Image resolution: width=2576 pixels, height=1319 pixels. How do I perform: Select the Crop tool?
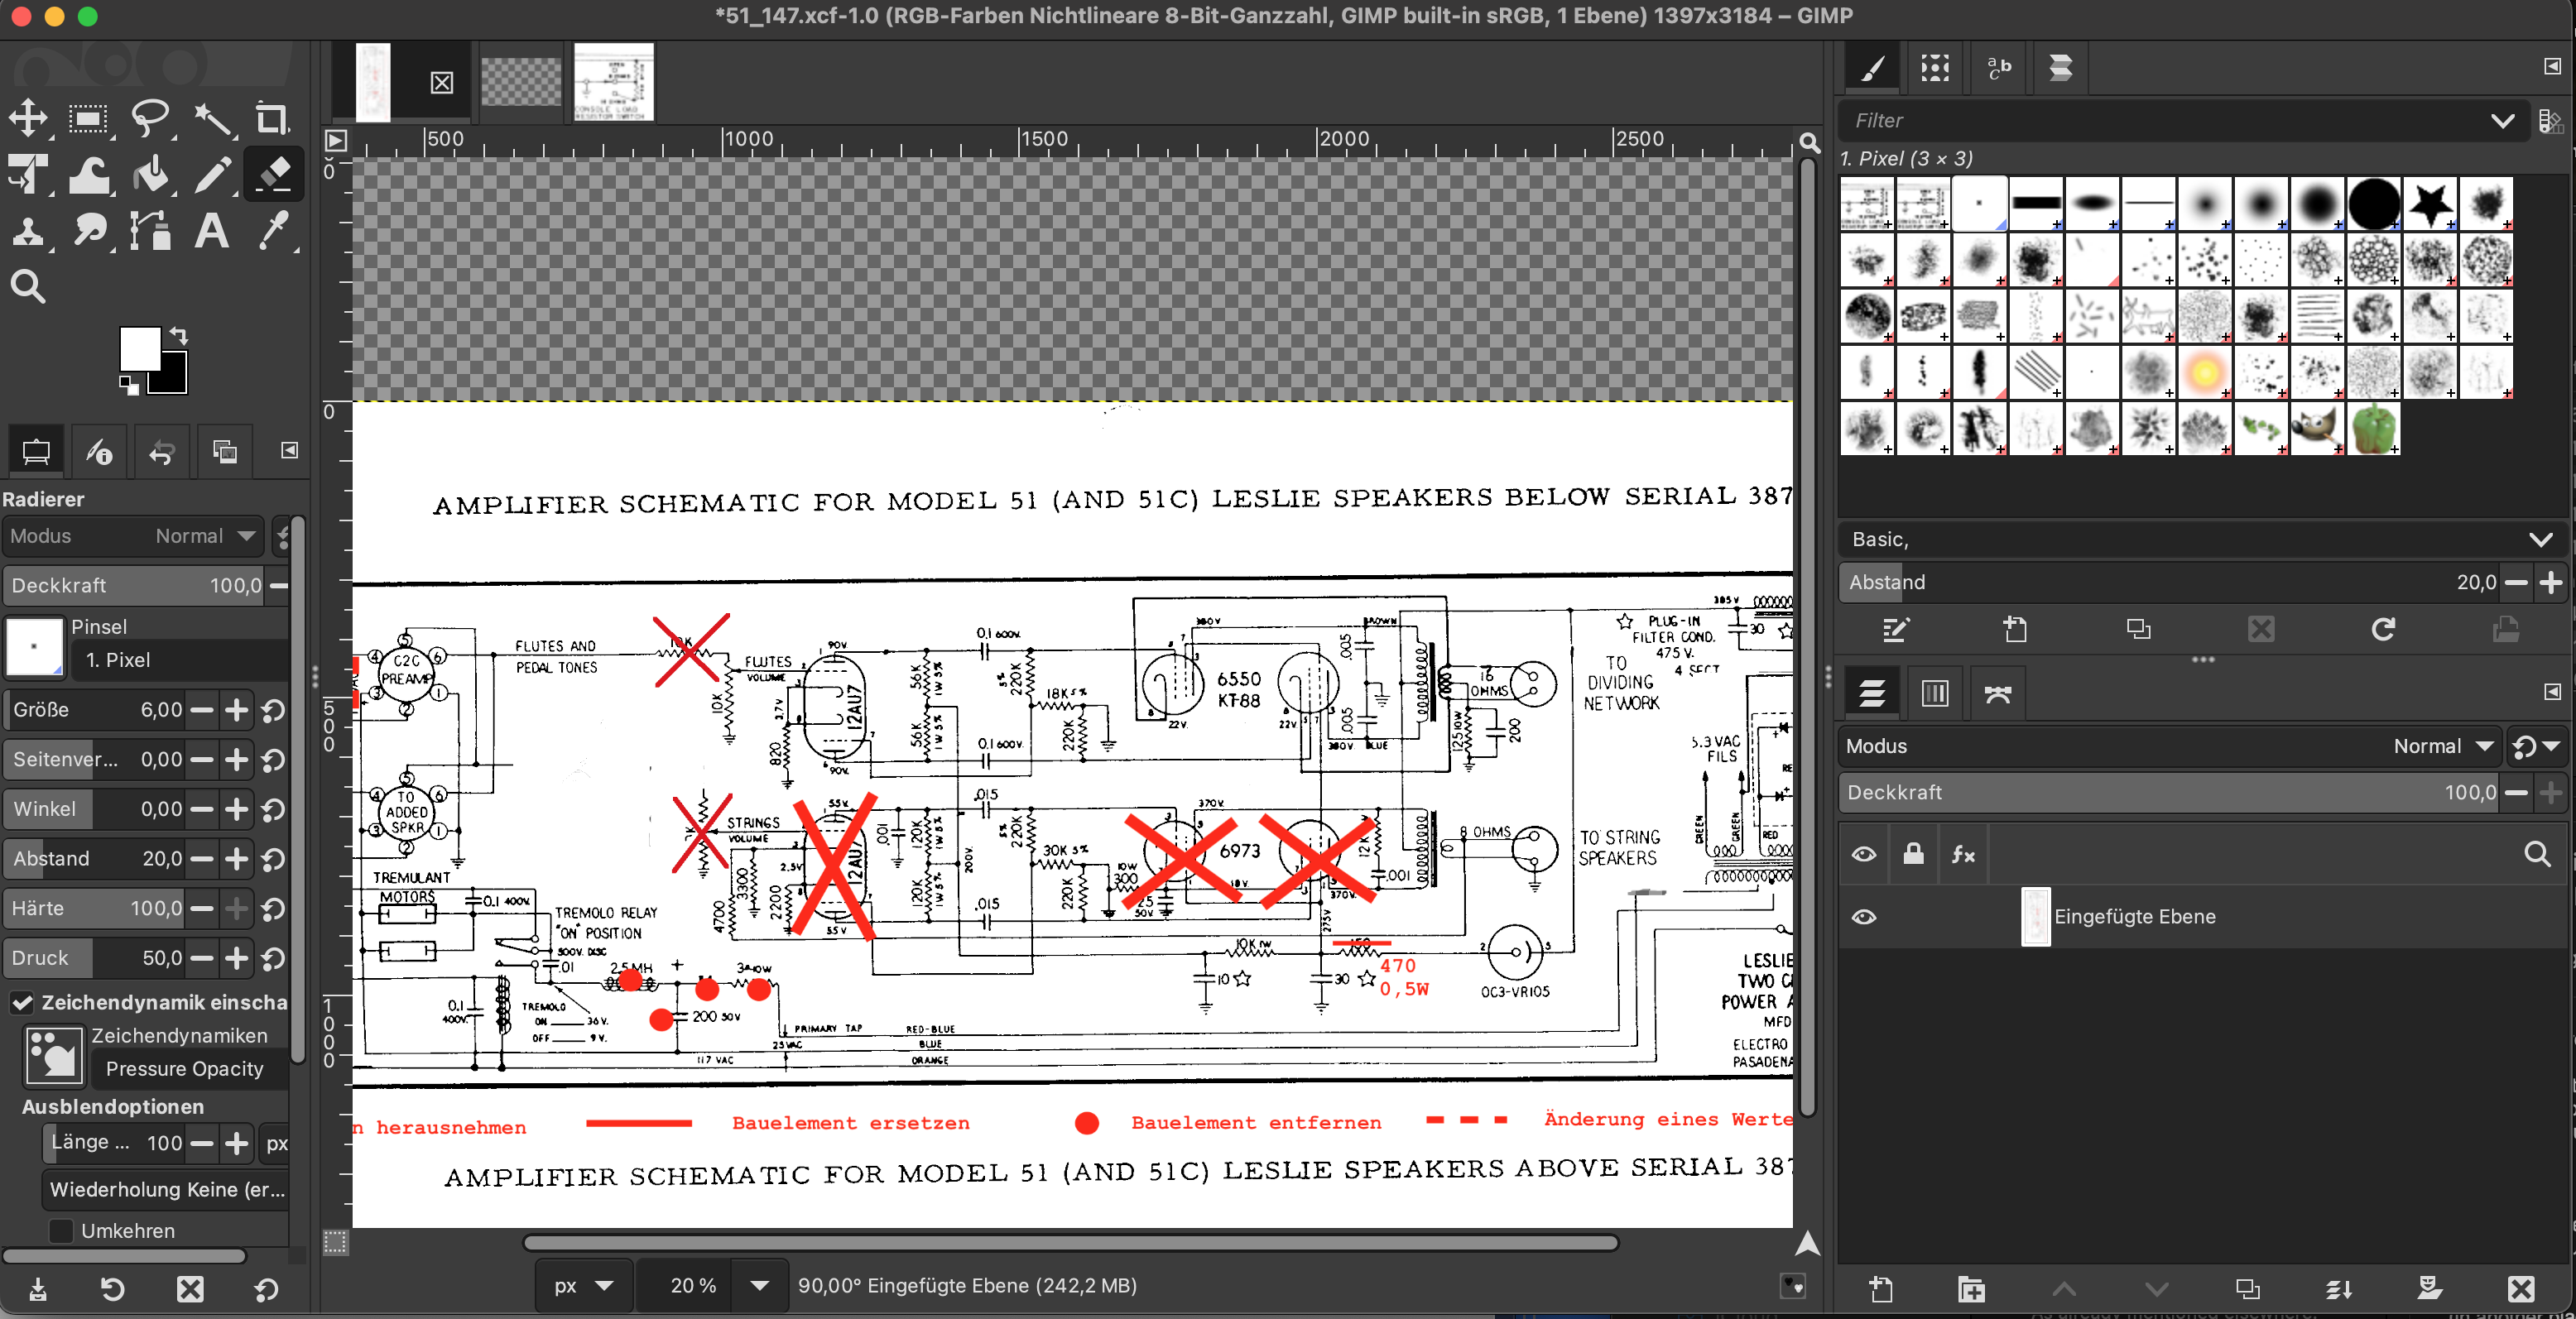272,119
